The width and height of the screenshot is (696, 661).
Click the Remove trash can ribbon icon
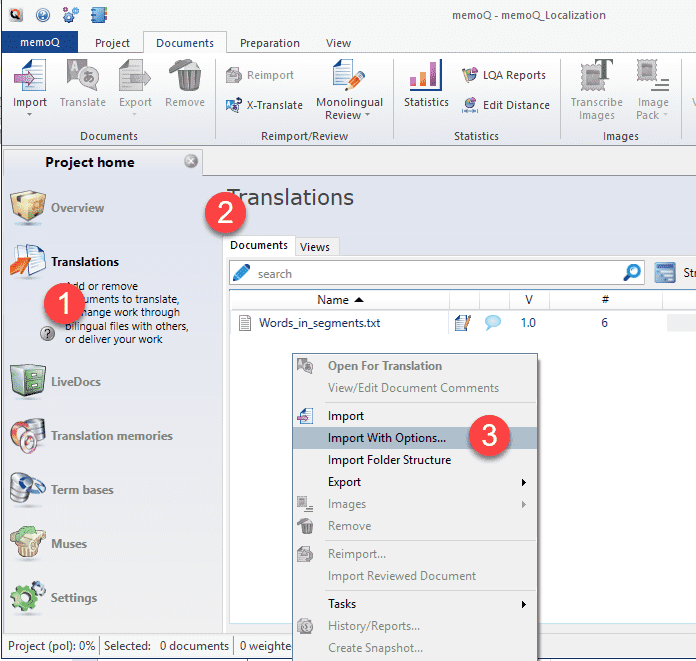pos(185,76)
